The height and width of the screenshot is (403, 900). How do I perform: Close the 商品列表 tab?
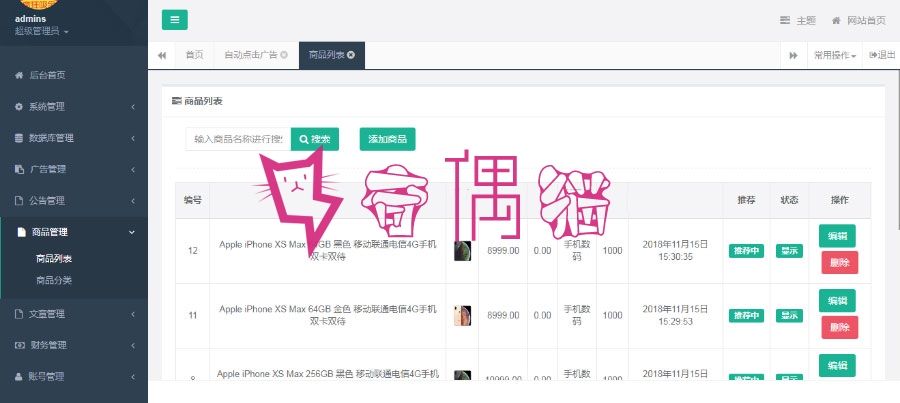tap(351, 55)
